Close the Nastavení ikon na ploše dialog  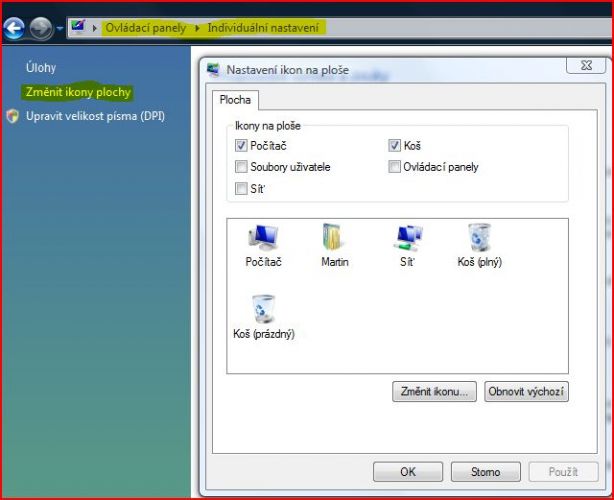(x=586, y=65)
